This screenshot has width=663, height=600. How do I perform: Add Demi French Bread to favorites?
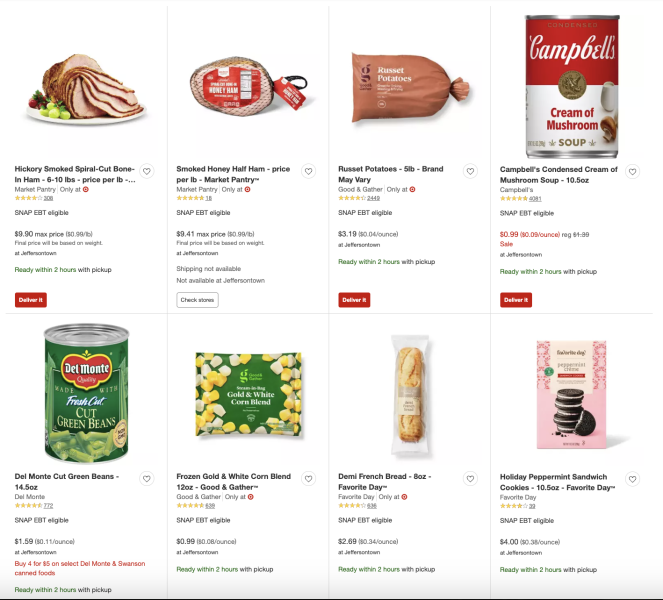(x=470, y=479)
